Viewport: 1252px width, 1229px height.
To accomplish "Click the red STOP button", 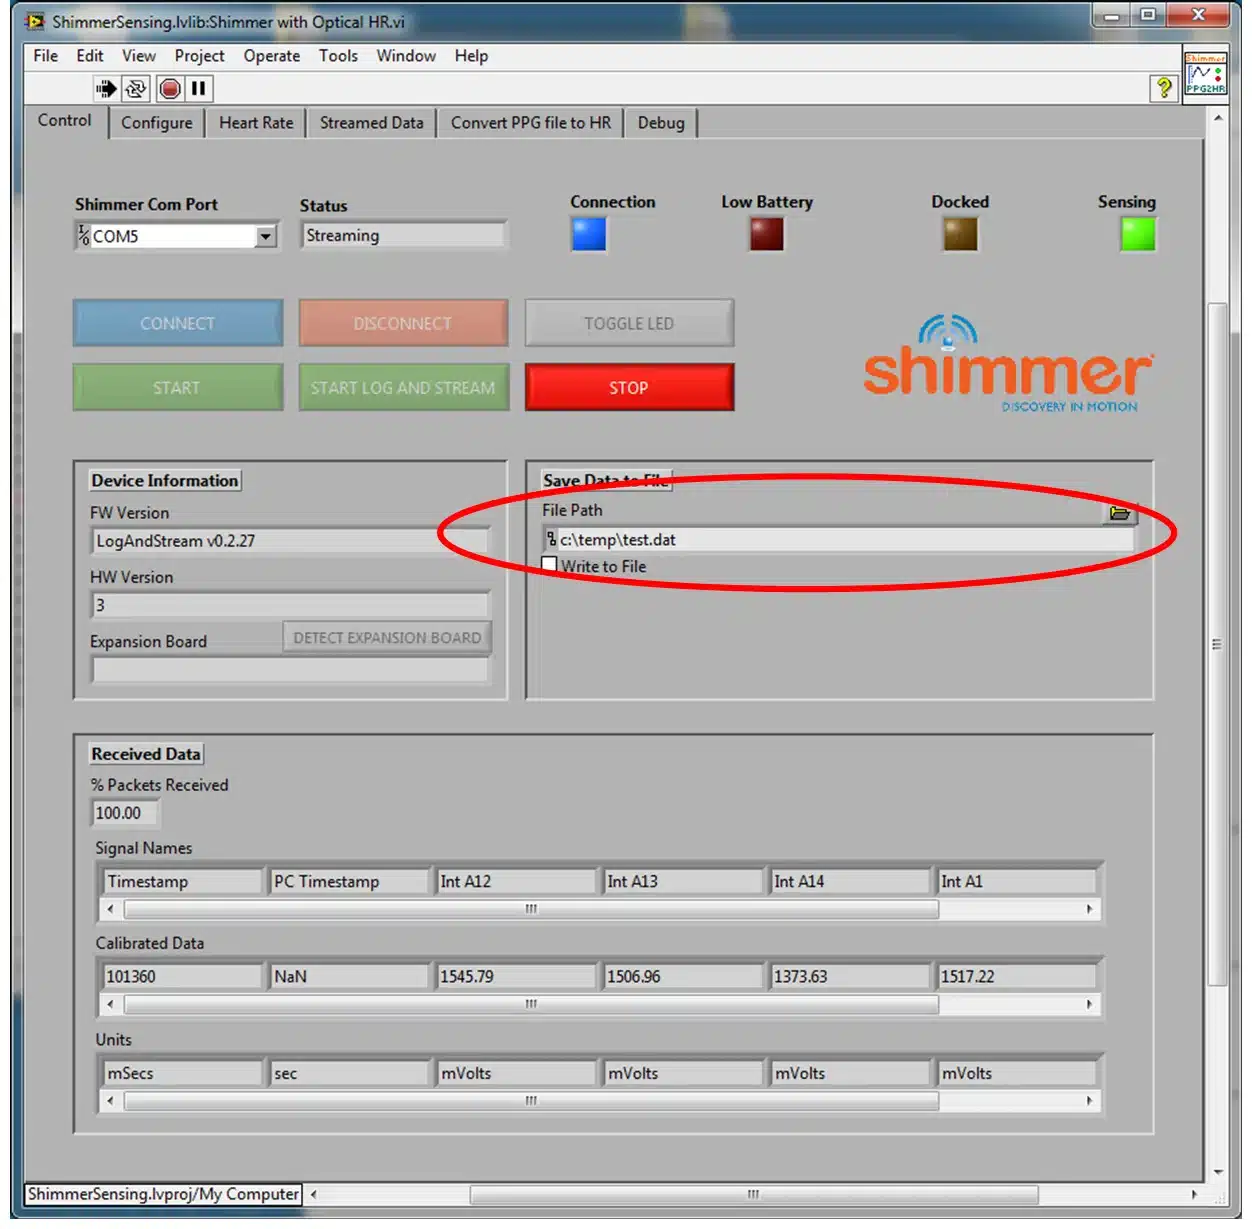I will (629, 387).
